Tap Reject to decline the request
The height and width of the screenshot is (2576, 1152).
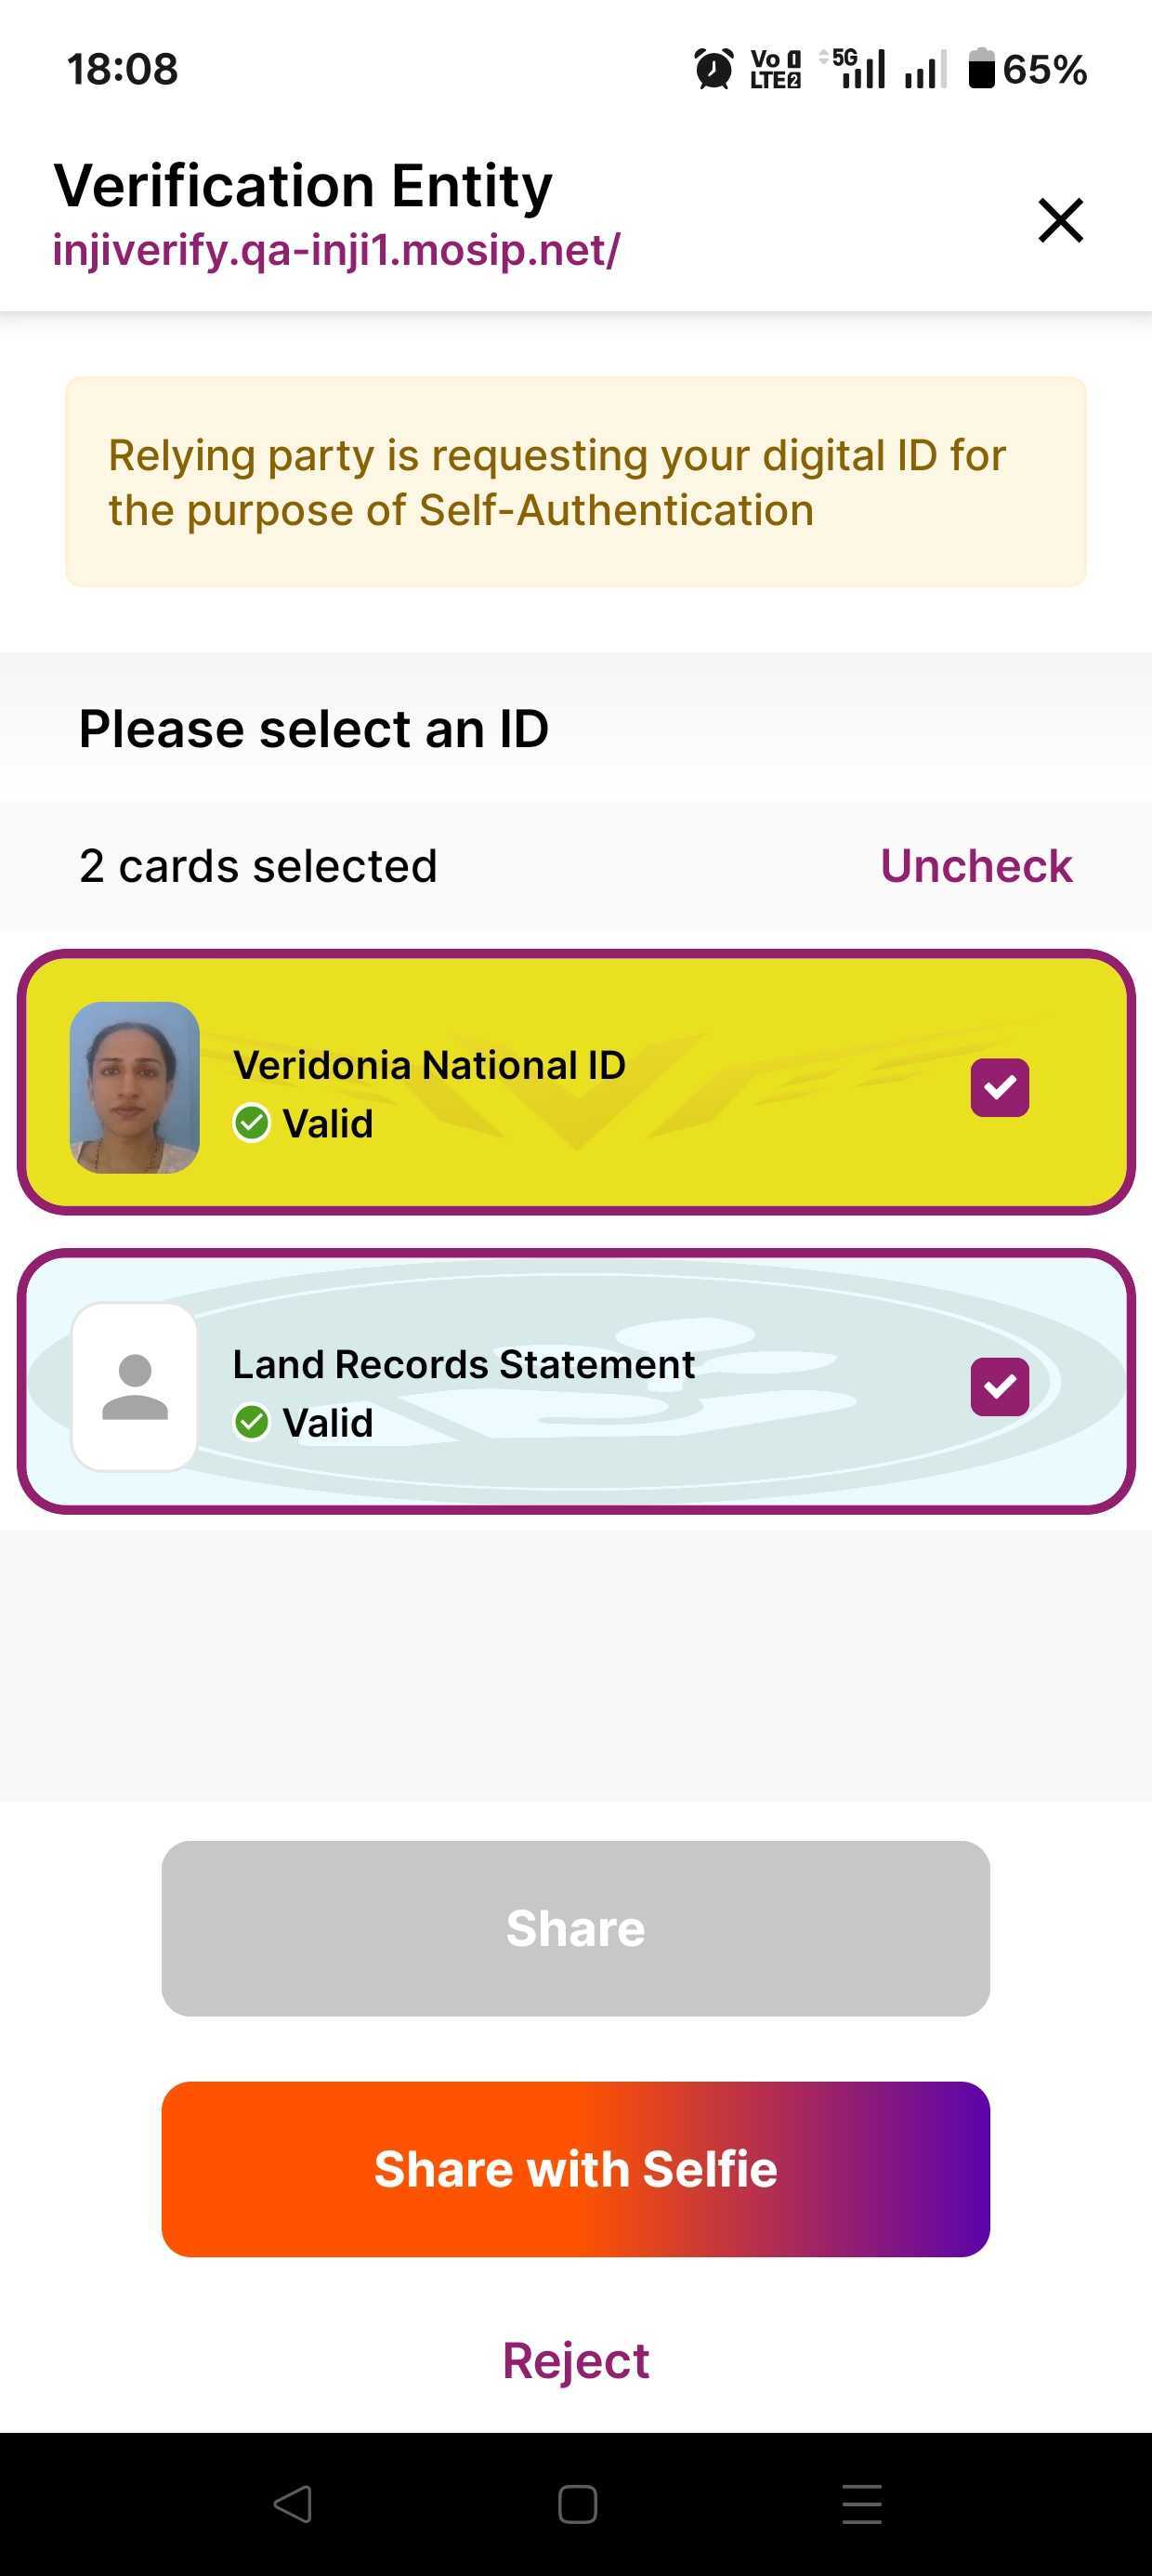[x=576, y=2360]
